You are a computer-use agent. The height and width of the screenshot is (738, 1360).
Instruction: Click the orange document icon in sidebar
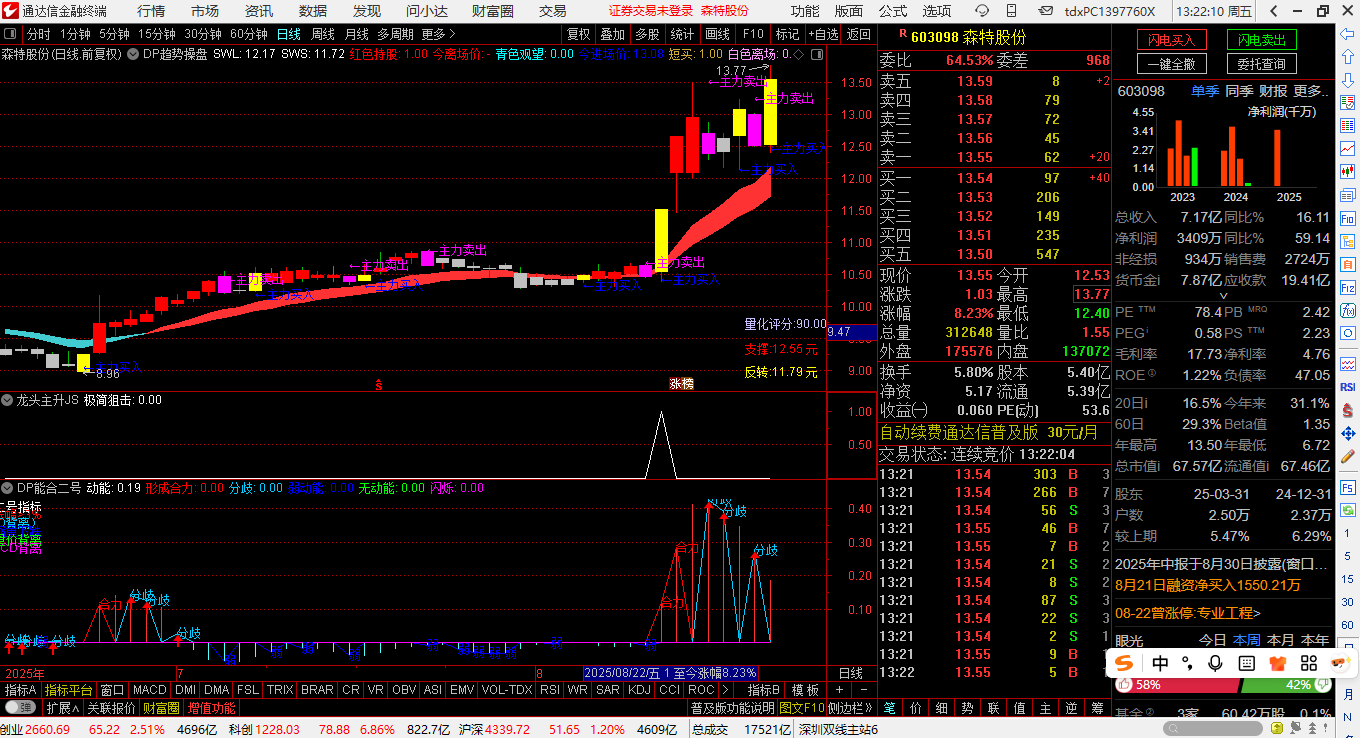click(1347, 264)
